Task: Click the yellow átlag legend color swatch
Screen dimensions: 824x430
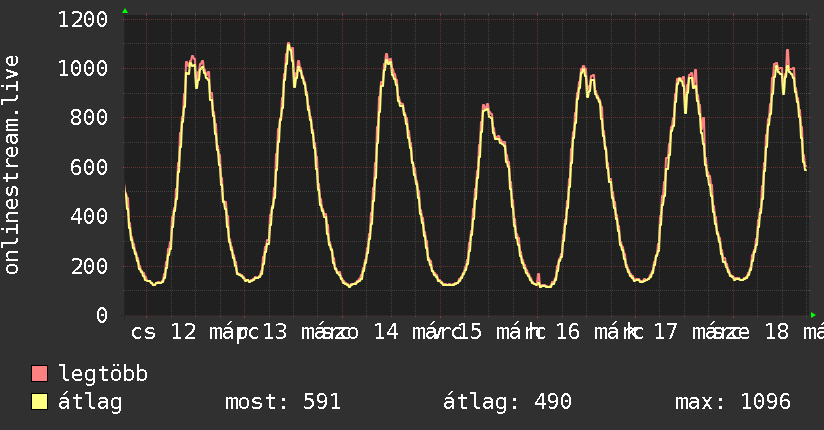Action: click(40, 402)
